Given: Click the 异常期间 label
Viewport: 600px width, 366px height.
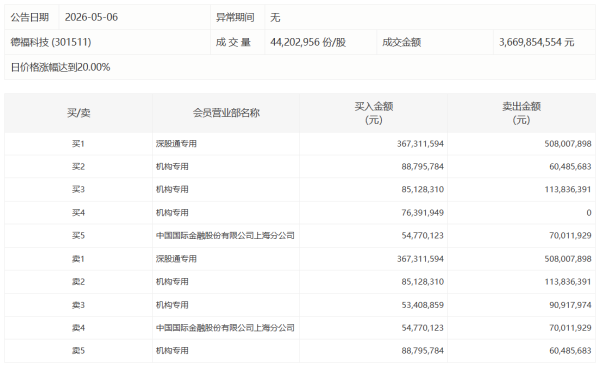Looking at the screenshot, I should click(235, 17).
